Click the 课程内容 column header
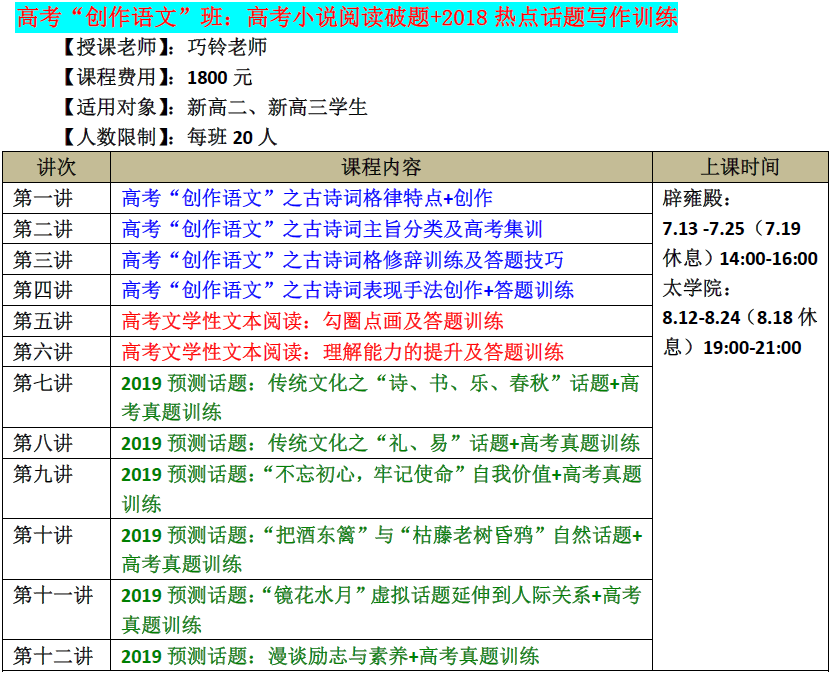Screen dimensions: 831x673 (381, 167)
